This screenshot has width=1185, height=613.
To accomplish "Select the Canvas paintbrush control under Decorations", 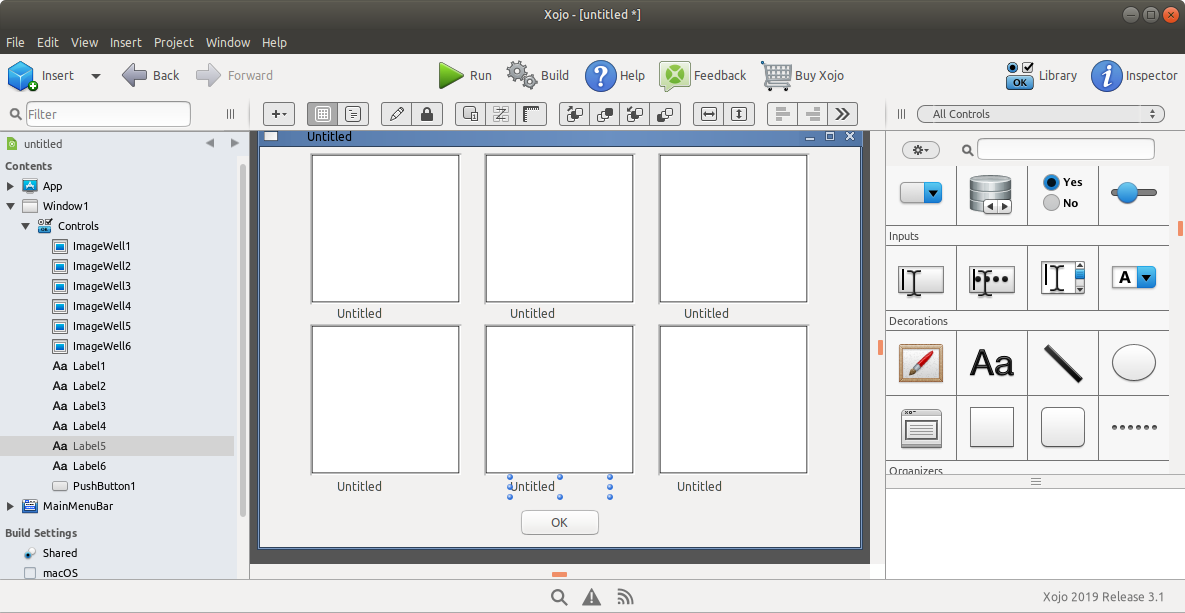I will click(x=920, y=363).
